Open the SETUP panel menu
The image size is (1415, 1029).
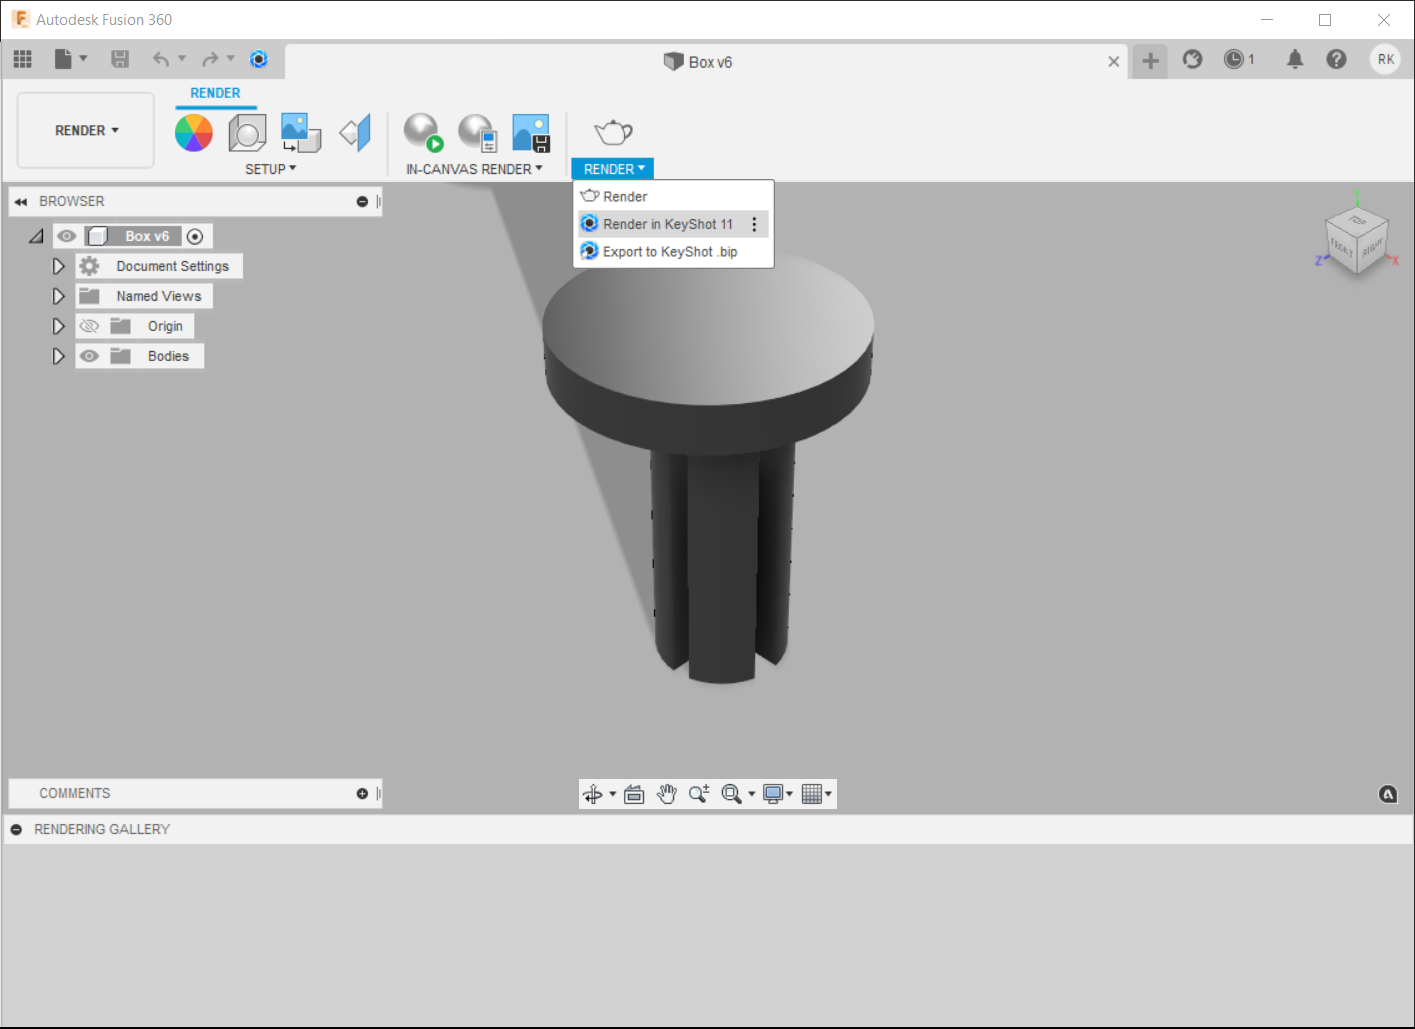[270, 169]
